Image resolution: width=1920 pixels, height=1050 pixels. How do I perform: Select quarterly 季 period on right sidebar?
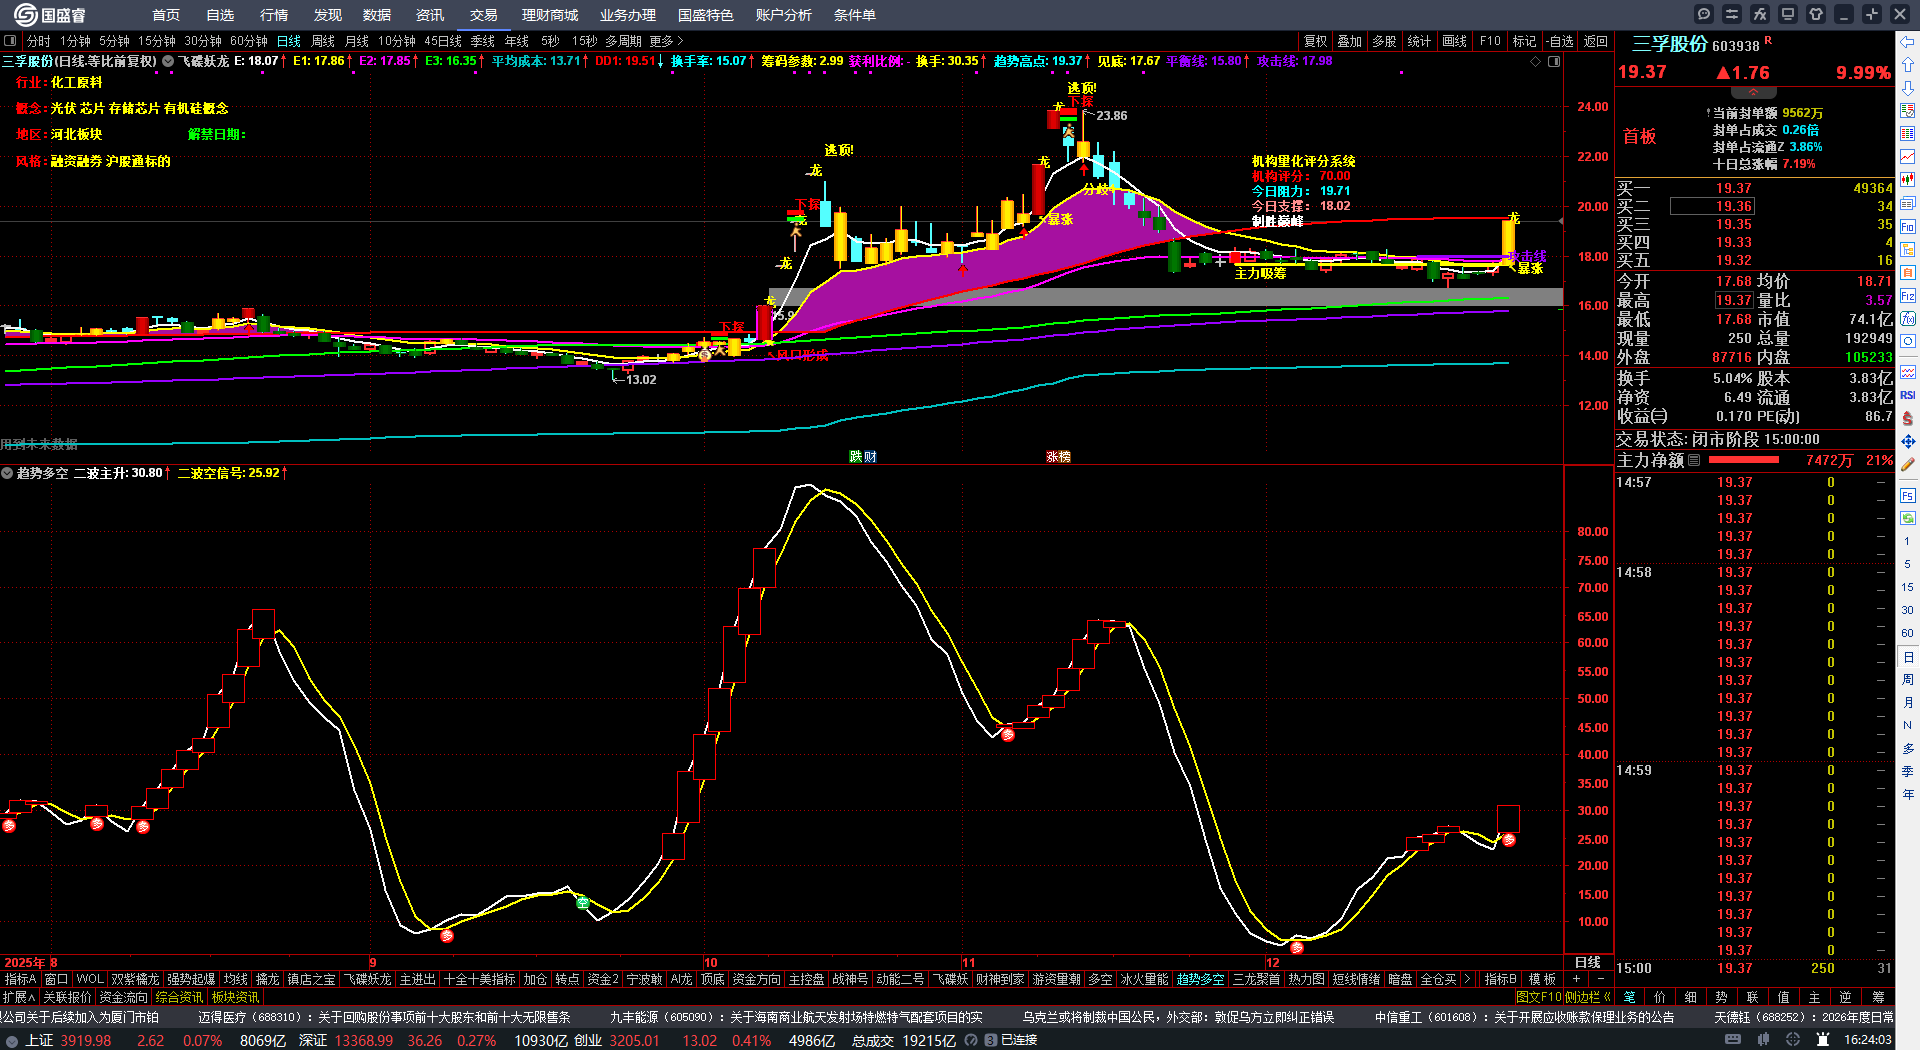click(1908, 771)
